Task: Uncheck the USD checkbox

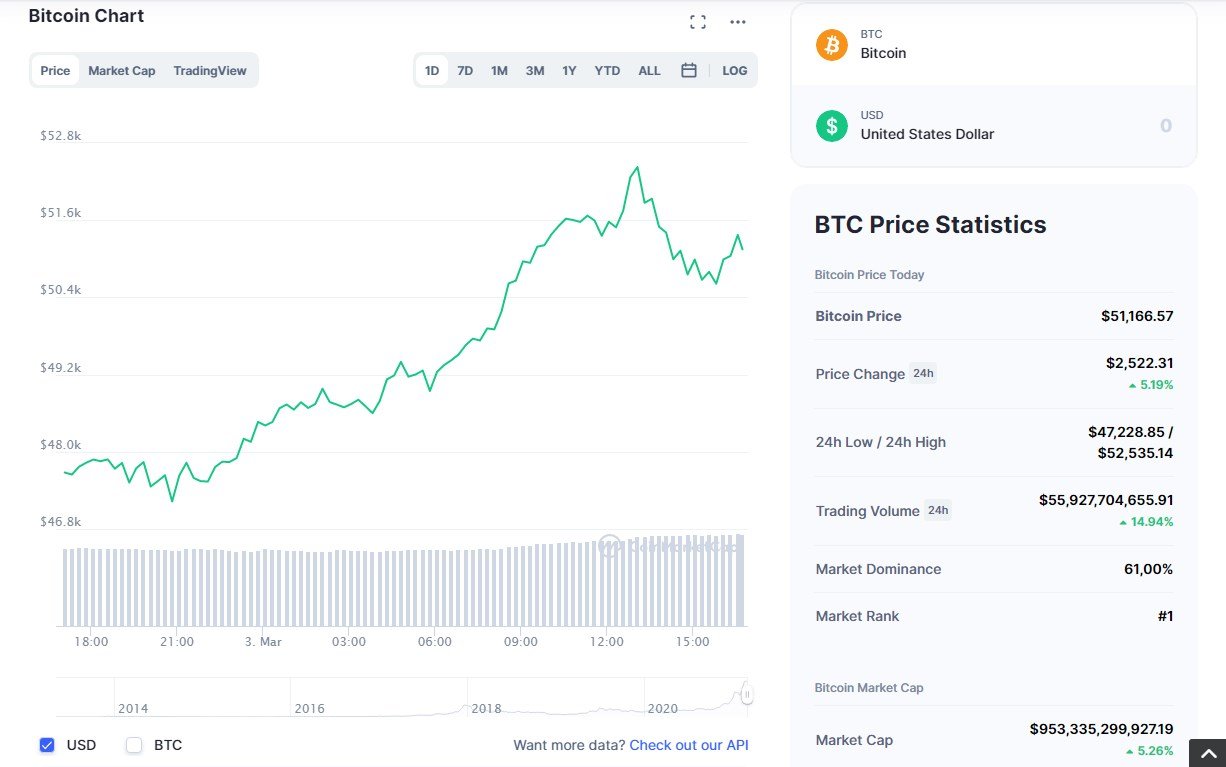Action: pos(47,745)
